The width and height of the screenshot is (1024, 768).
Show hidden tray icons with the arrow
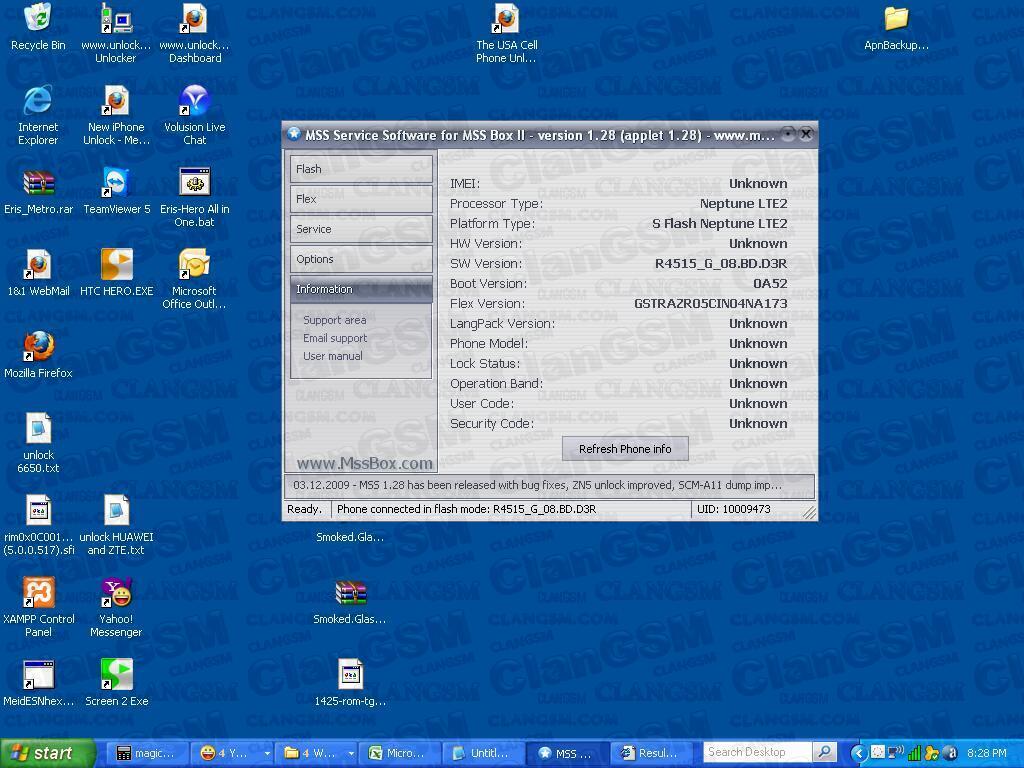click(x=859, y=753)
